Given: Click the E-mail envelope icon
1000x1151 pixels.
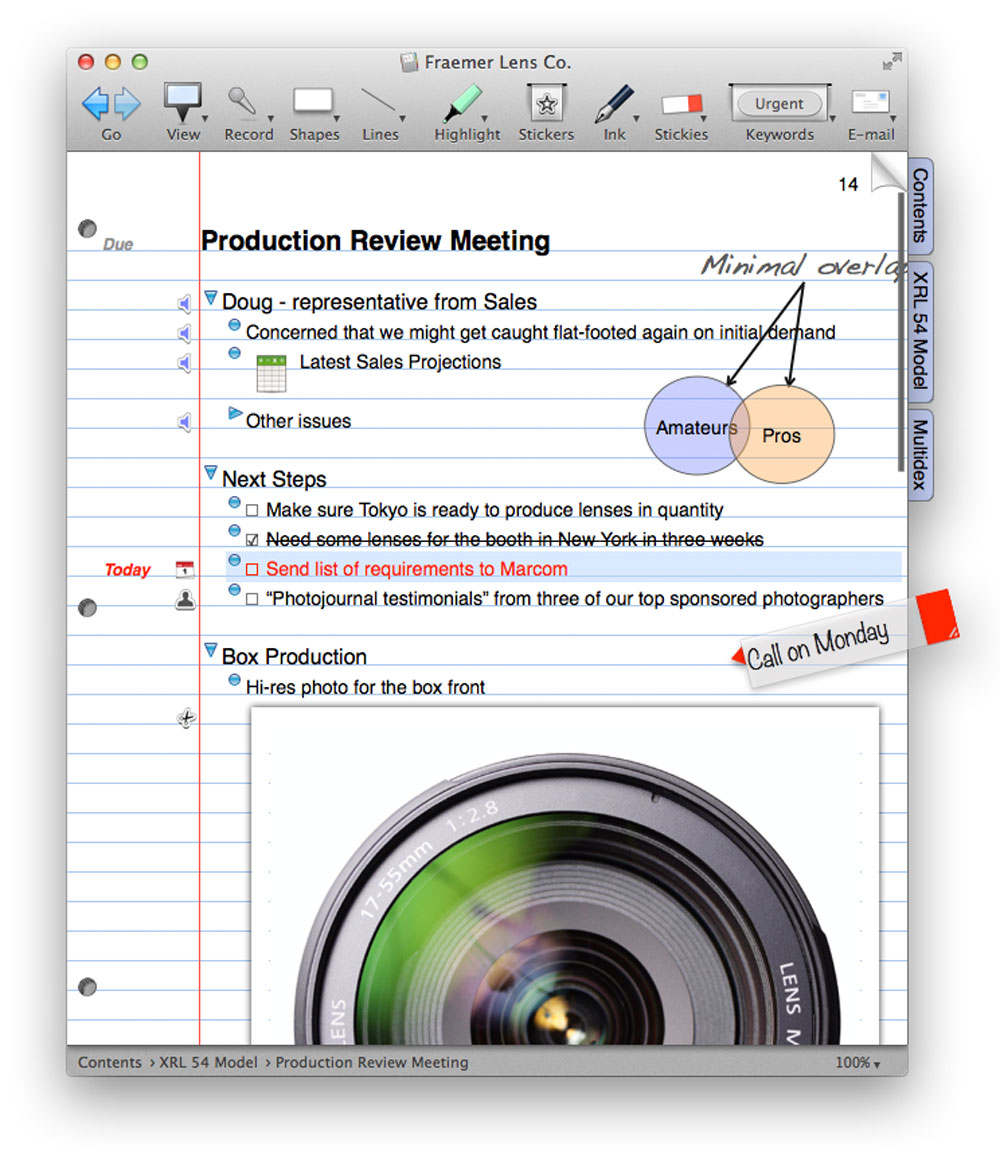Looking at the screenshot, I should click(870, 102).
